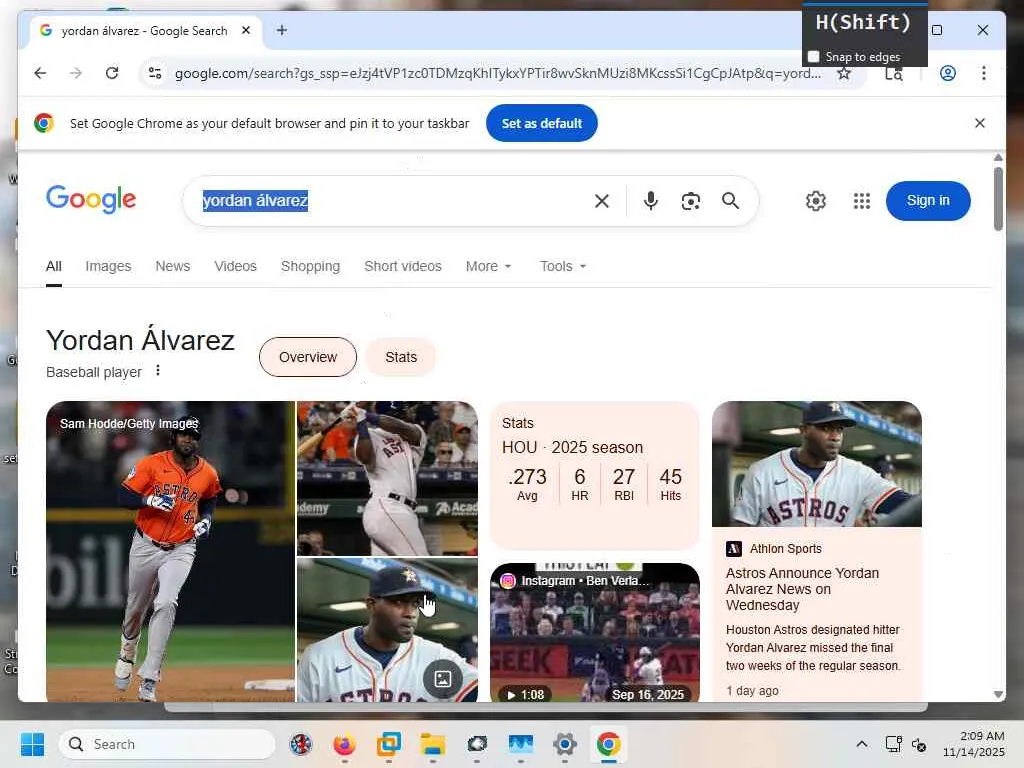
Task: Reload the page with the refresh icon
Action: [112, 73]
